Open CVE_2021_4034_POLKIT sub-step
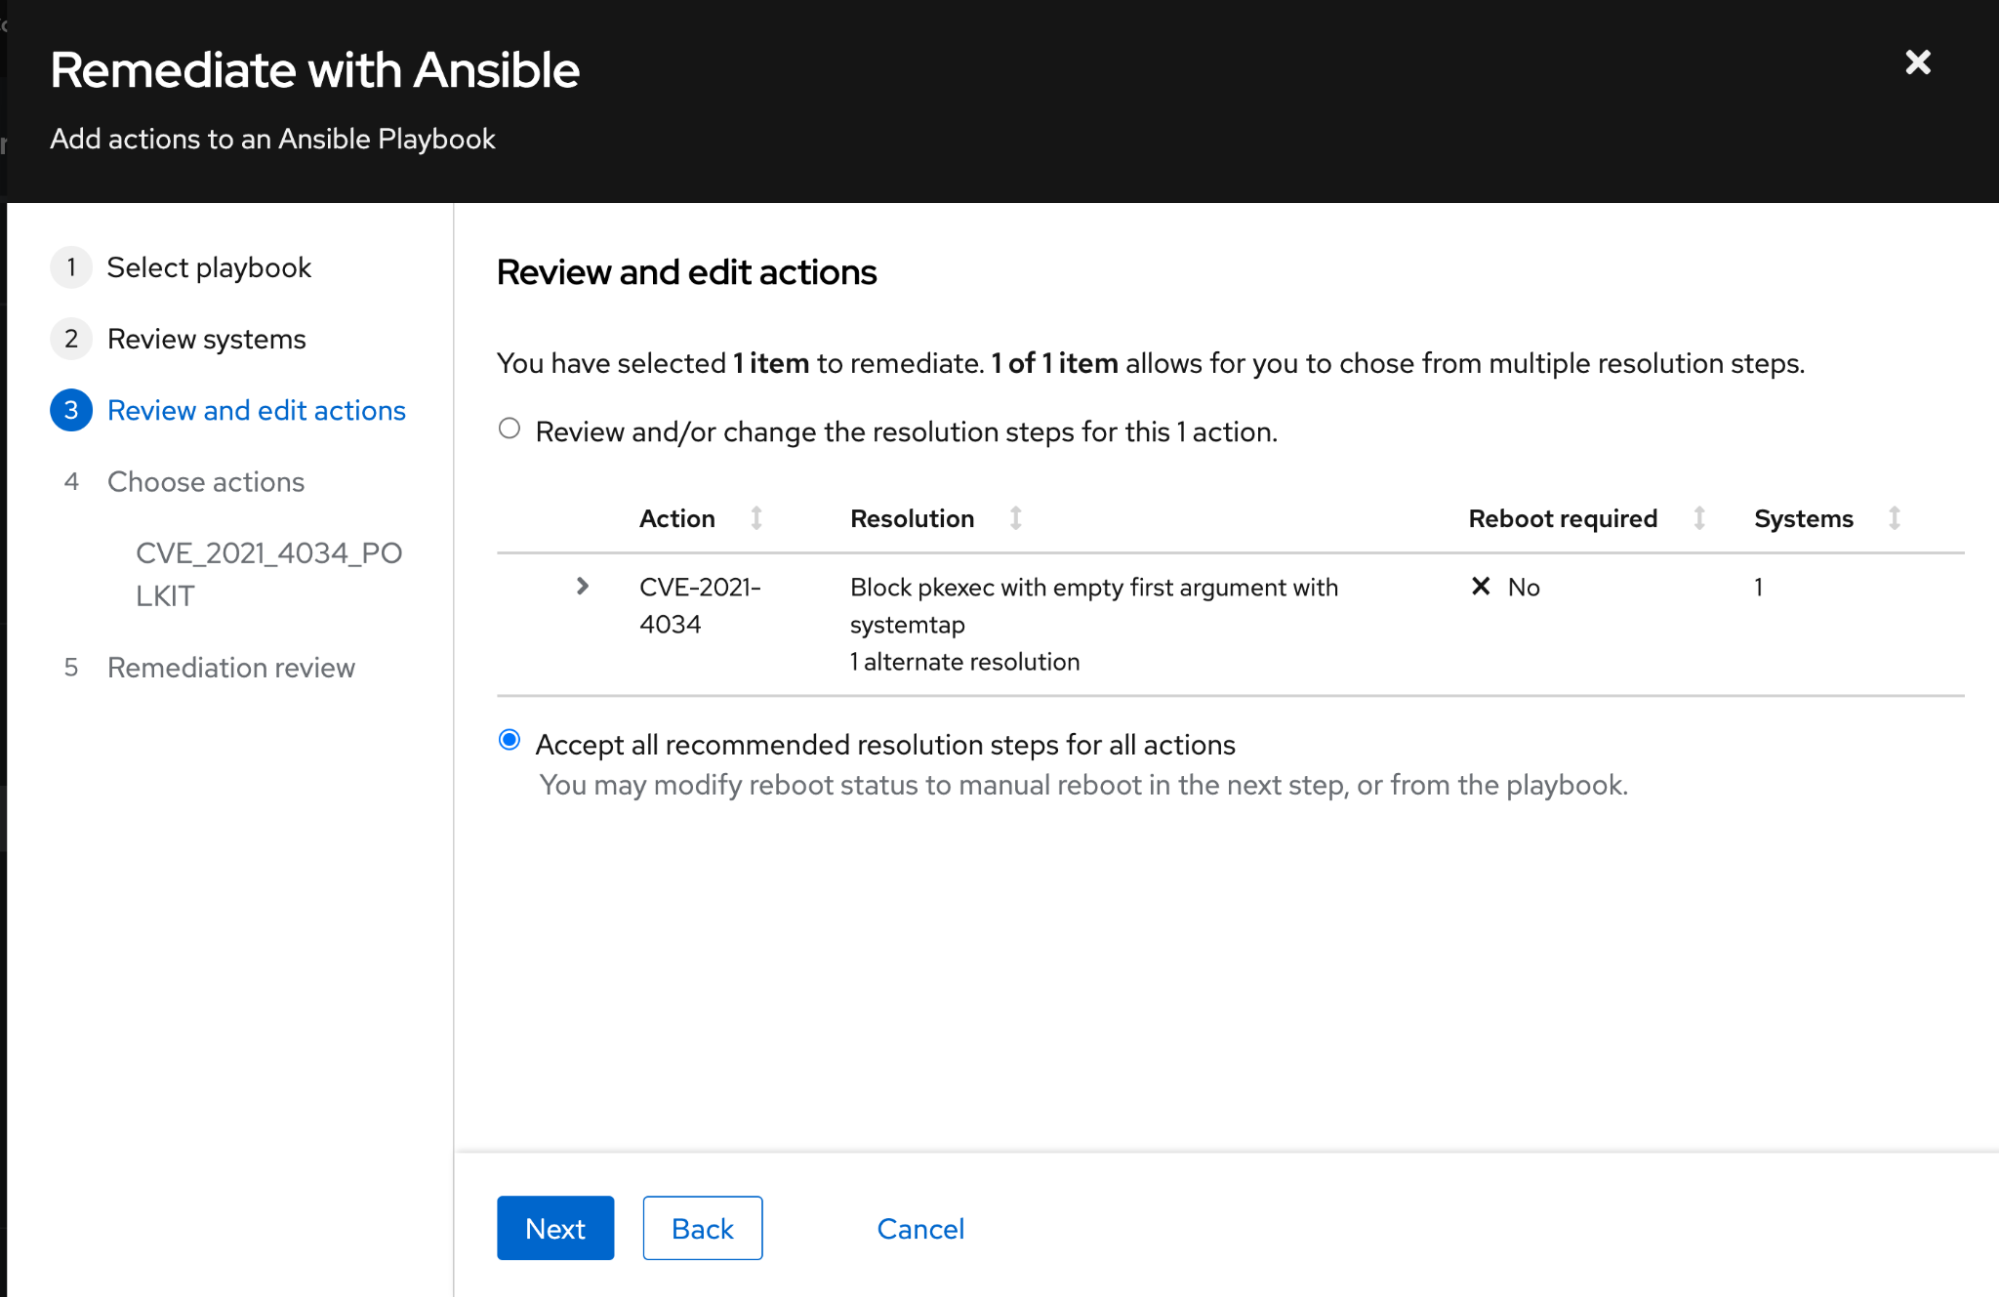The image size is (1999, 1298). pyautogui.click(x=268, y=574)
